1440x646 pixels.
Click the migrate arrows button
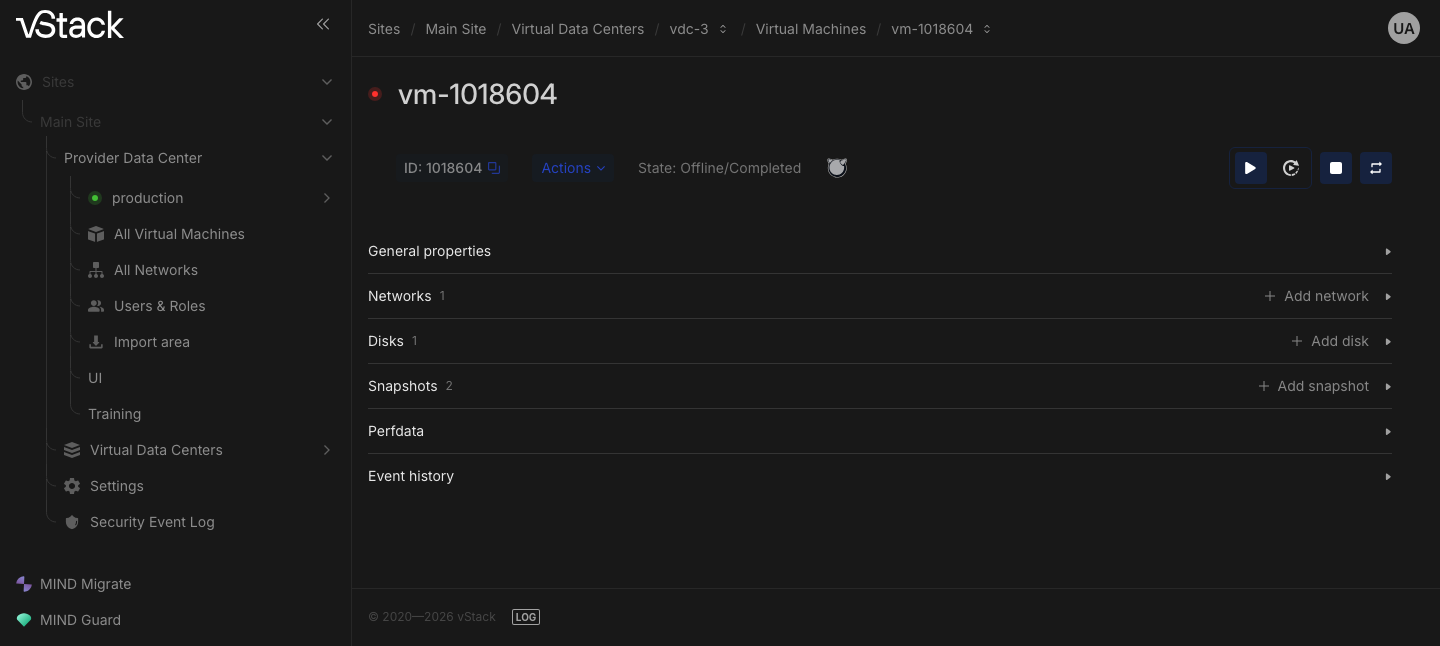(1376, 168)
